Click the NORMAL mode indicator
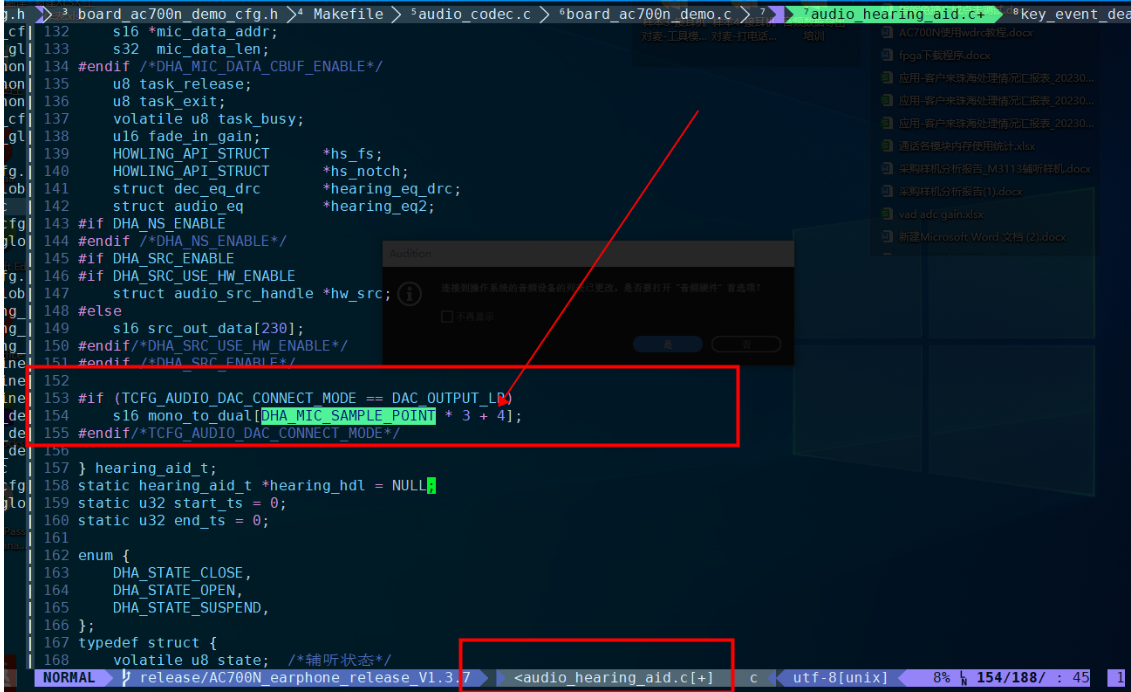The height and width of the screenshot is (692, 1131). (x=69, y=678)
